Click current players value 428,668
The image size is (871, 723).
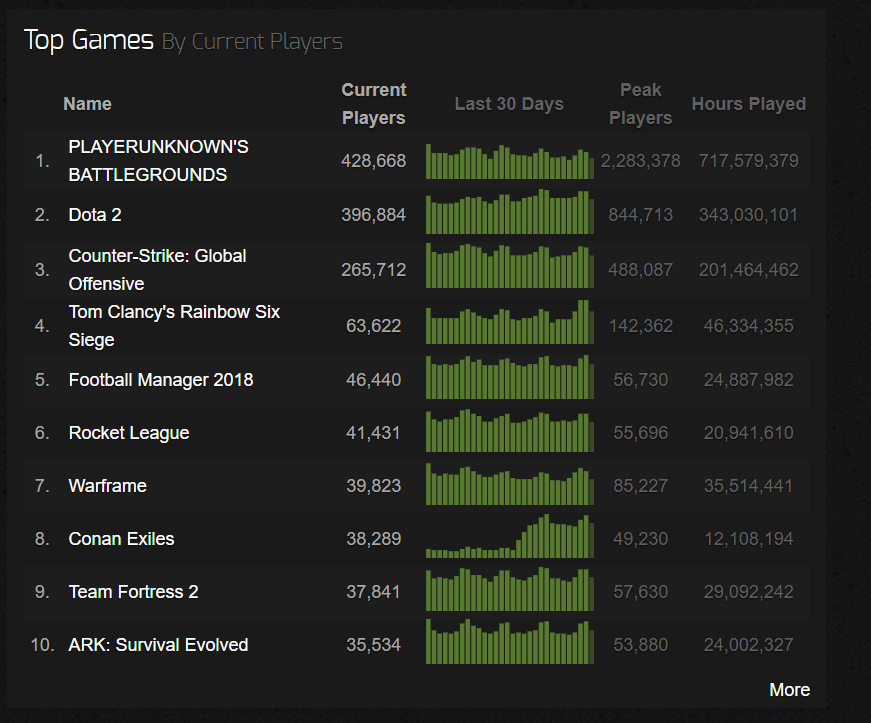point(374,161)
